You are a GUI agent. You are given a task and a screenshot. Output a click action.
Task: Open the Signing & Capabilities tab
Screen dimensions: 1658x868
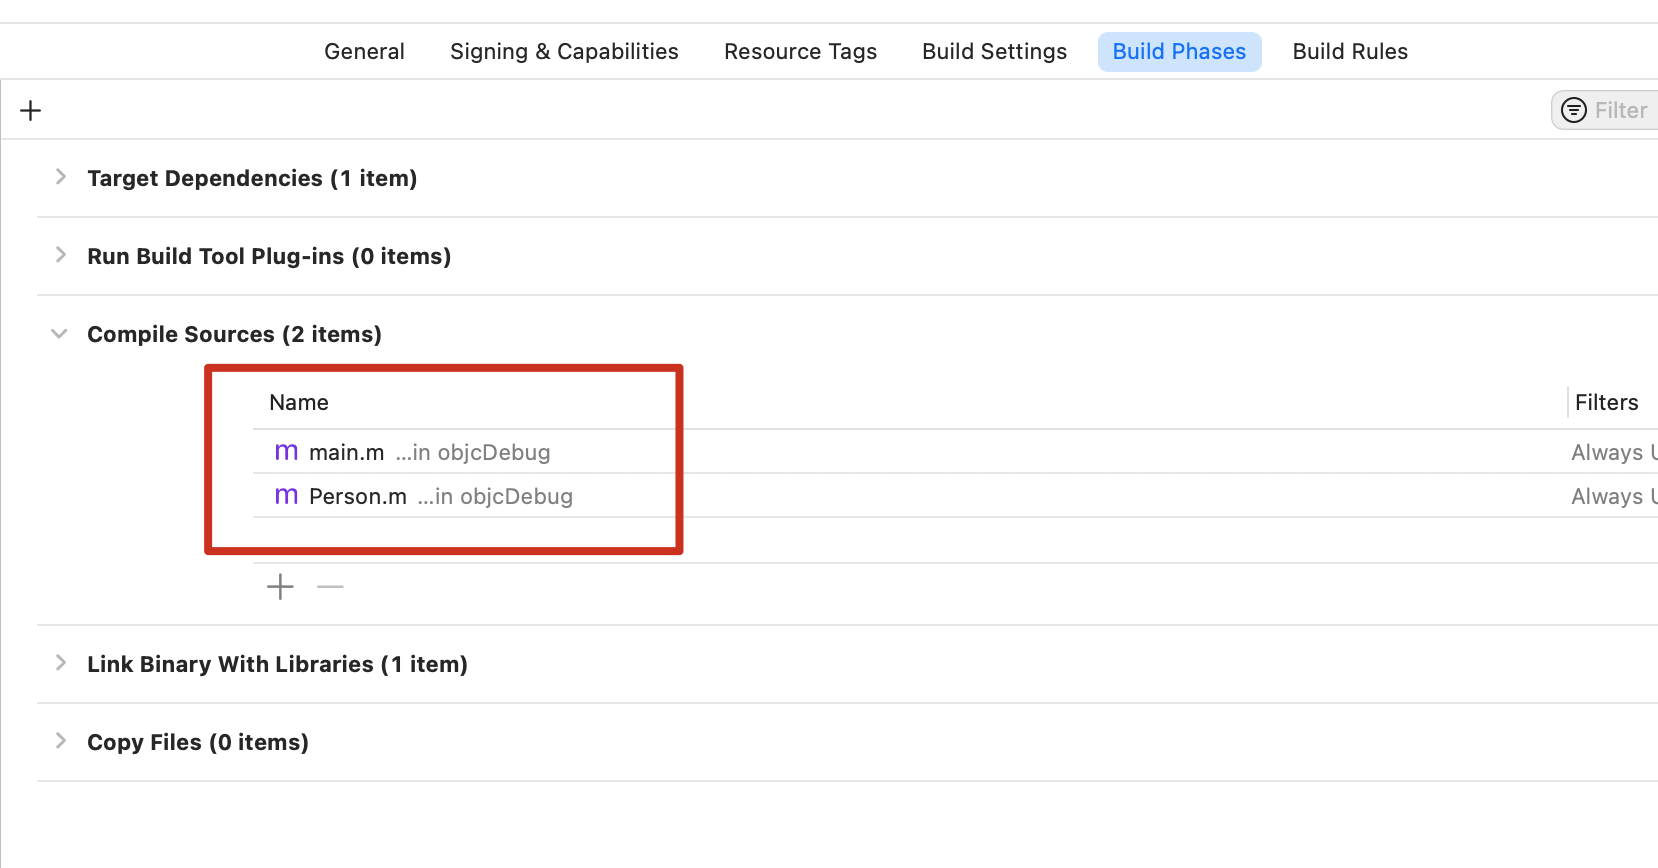coord(564,52)
